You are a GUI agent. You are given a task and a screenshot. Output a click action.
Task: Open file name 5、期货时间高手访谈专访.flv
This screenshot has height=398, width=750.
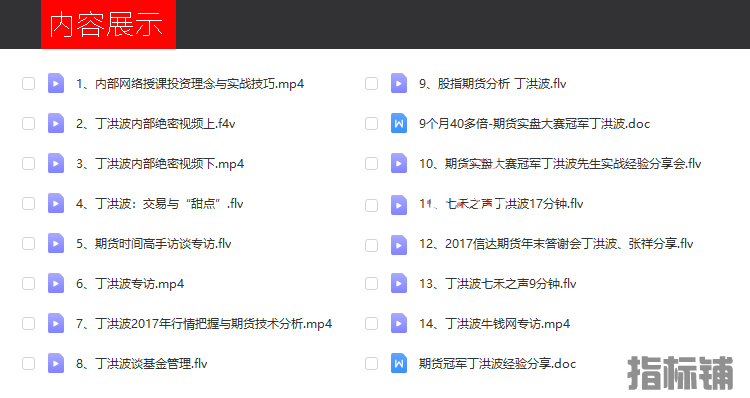point(154,243)
